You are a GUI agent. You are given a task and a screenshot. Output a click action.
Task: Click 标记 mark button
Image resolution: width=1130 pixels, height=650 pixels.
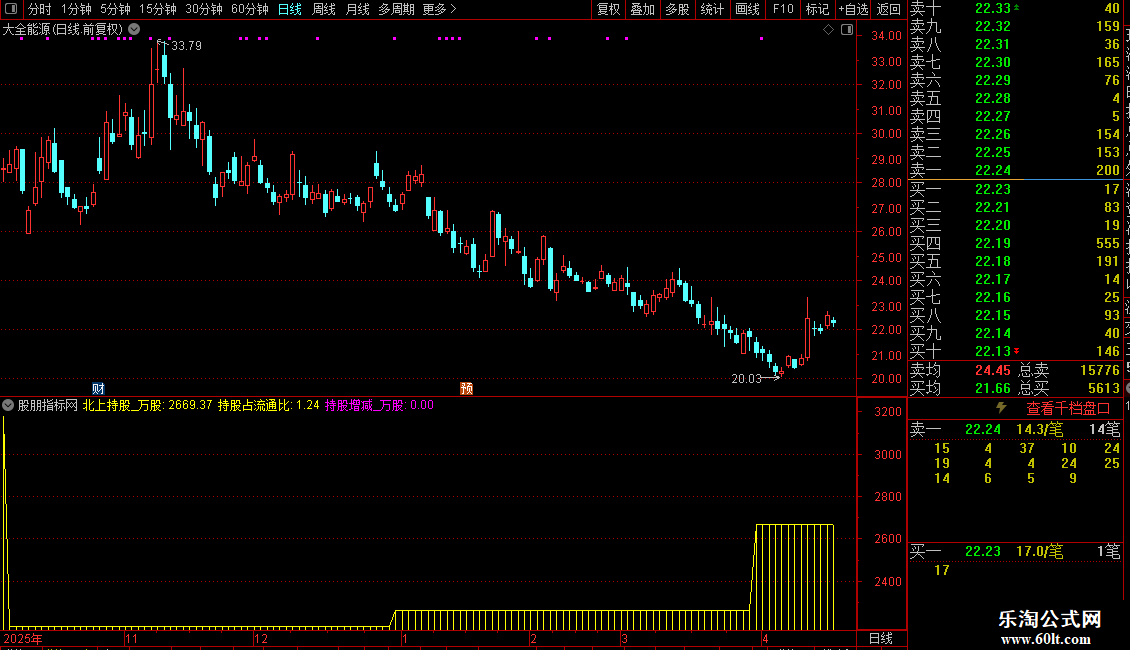[817, 9]
